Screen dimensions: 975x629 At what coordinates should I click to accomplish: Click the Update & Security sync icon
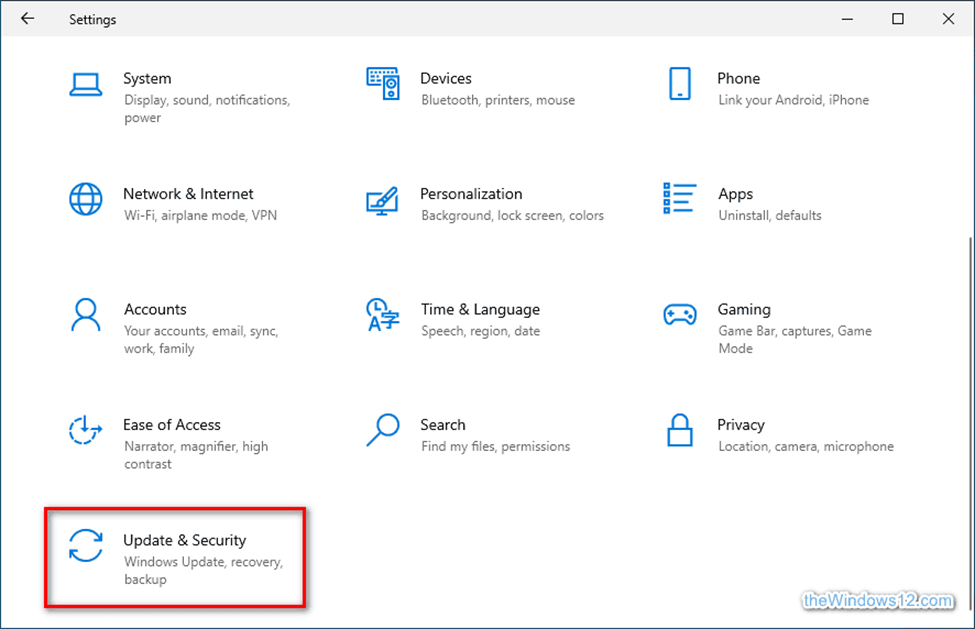tap(86, 546)
